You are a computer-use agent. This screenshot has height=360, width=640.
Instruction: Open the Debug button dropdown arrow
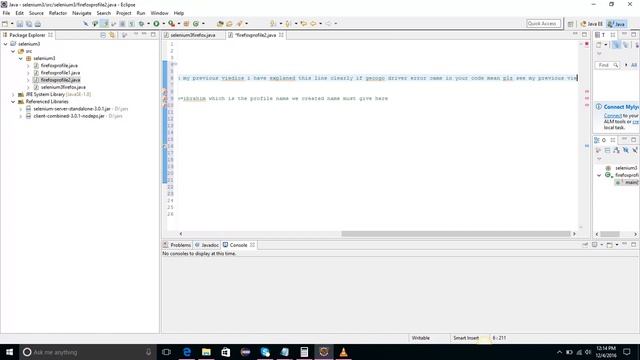click(x=149, y=24)
